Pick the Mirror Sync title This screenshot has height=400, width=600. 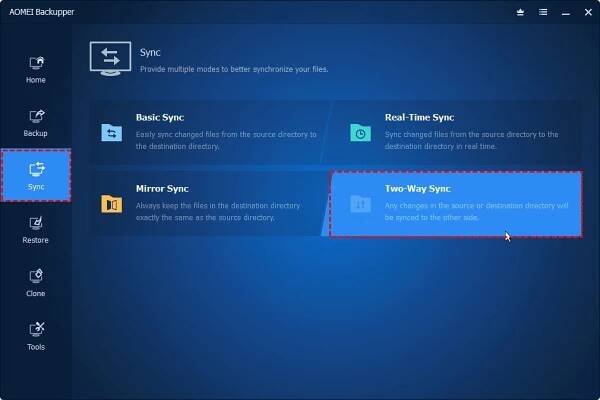[162, 188]
